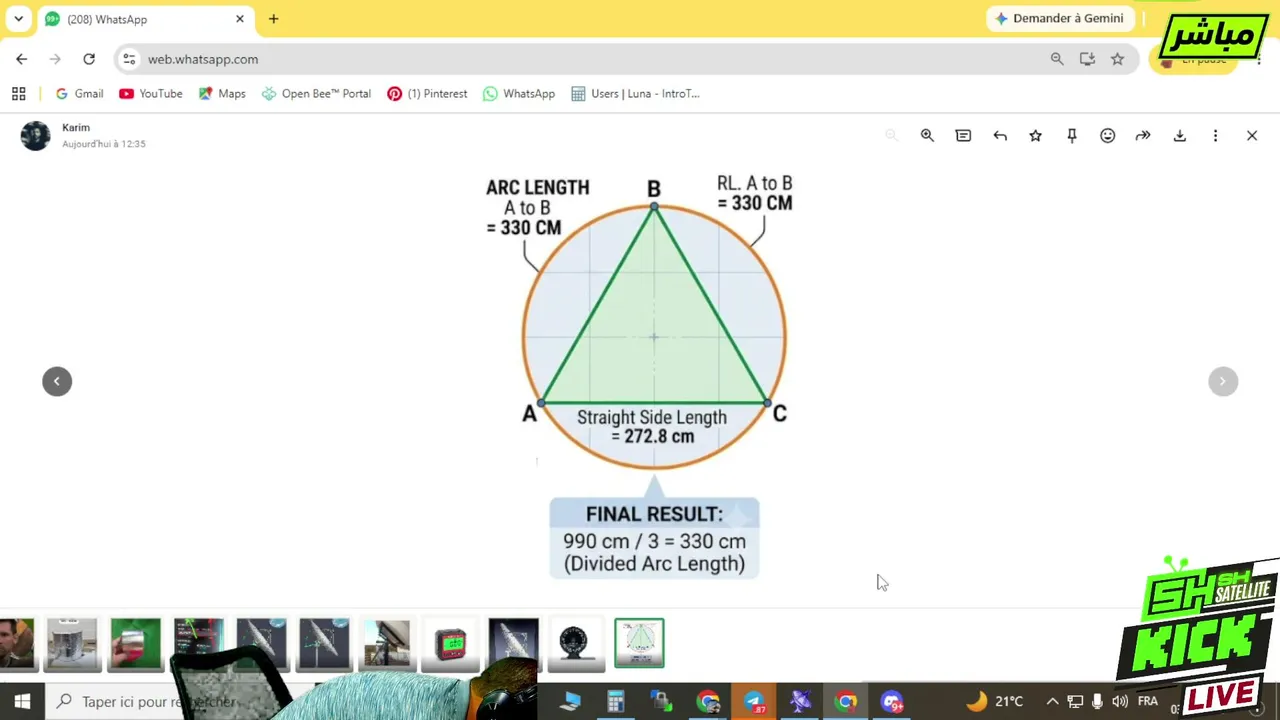
Task: Open the WhatsApp bookmark
Action: [518, 93]
